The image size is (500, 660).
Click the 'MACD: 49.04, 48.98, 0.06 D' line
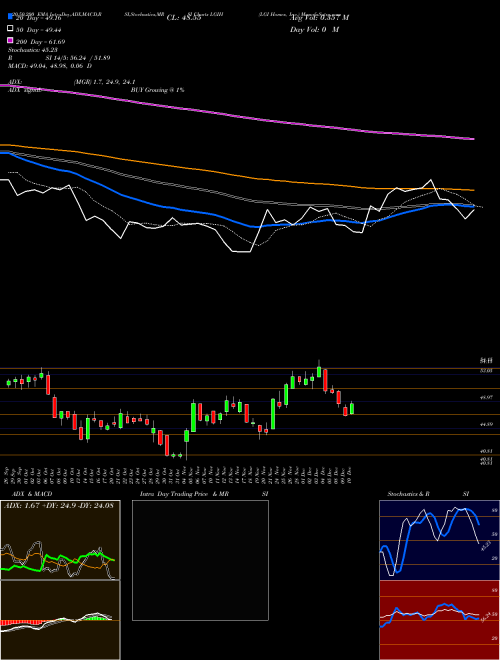click(50, 66)
